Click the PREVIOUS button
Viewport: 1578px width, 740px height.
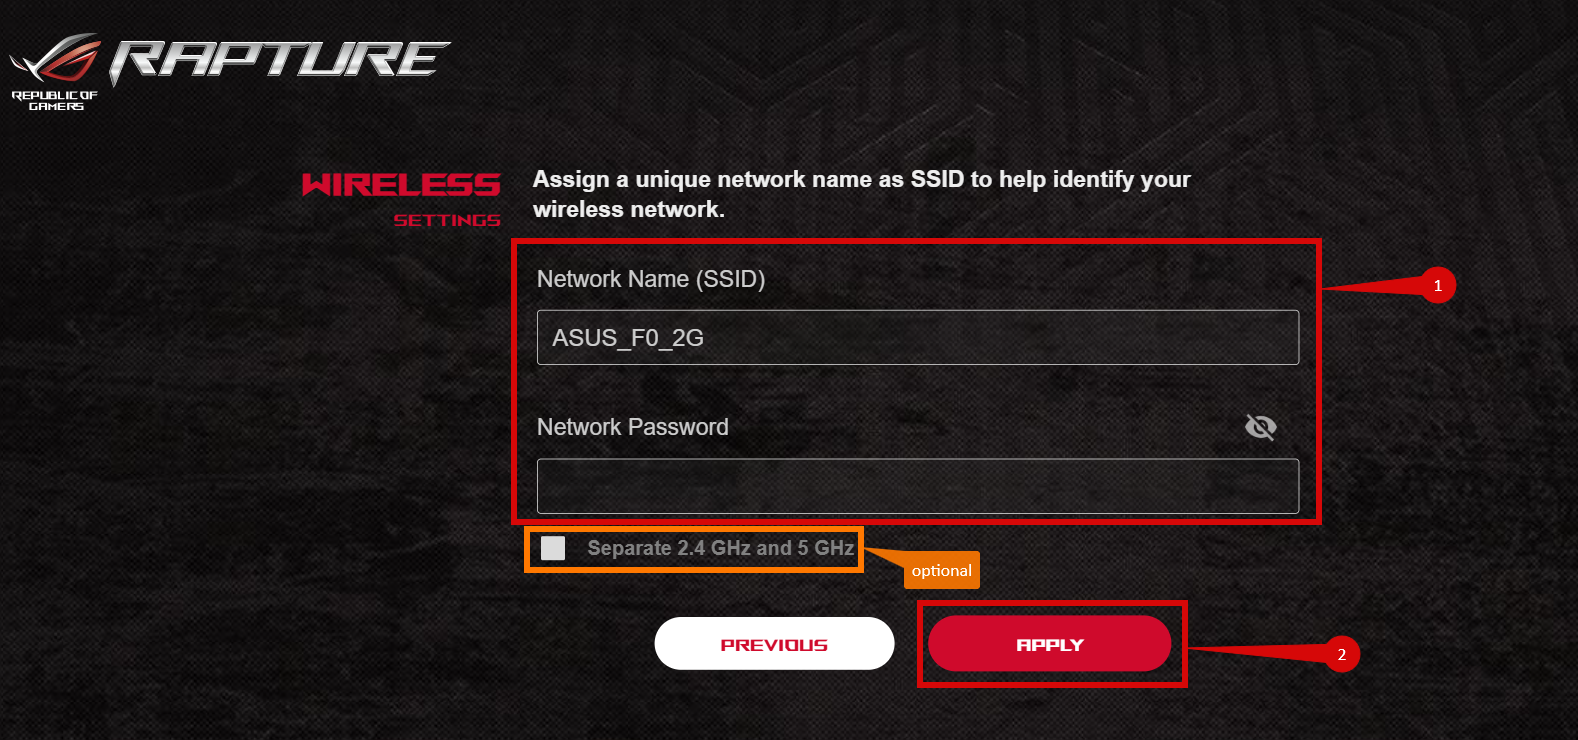774,643
